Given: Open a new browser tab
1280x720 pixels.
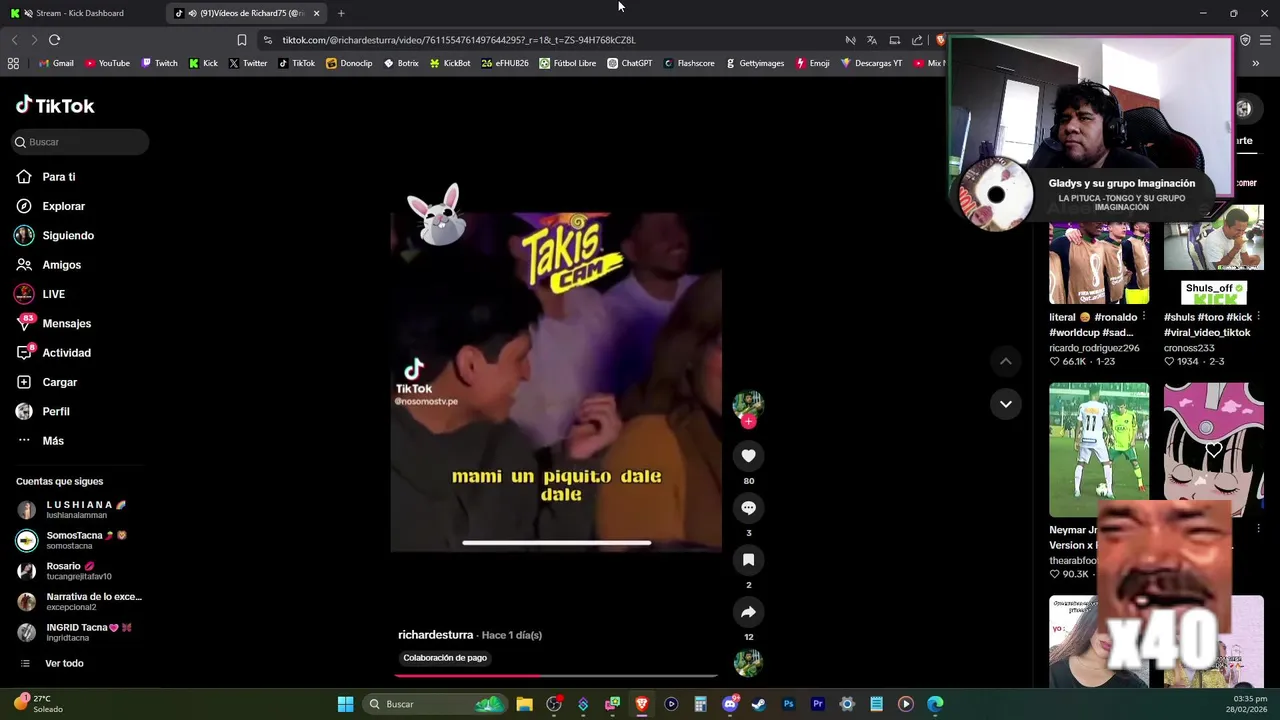Looking at the screenshot, I should coord(341,13).
